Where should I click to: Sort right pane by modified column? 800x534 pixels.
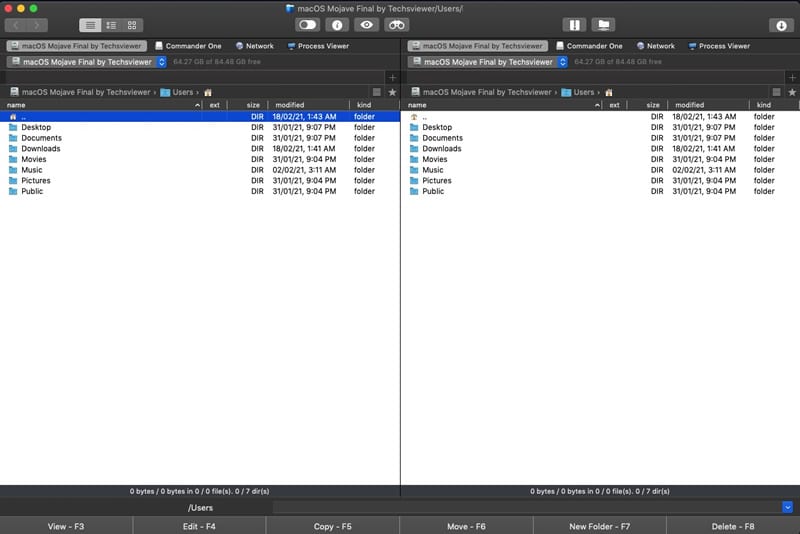708,105
